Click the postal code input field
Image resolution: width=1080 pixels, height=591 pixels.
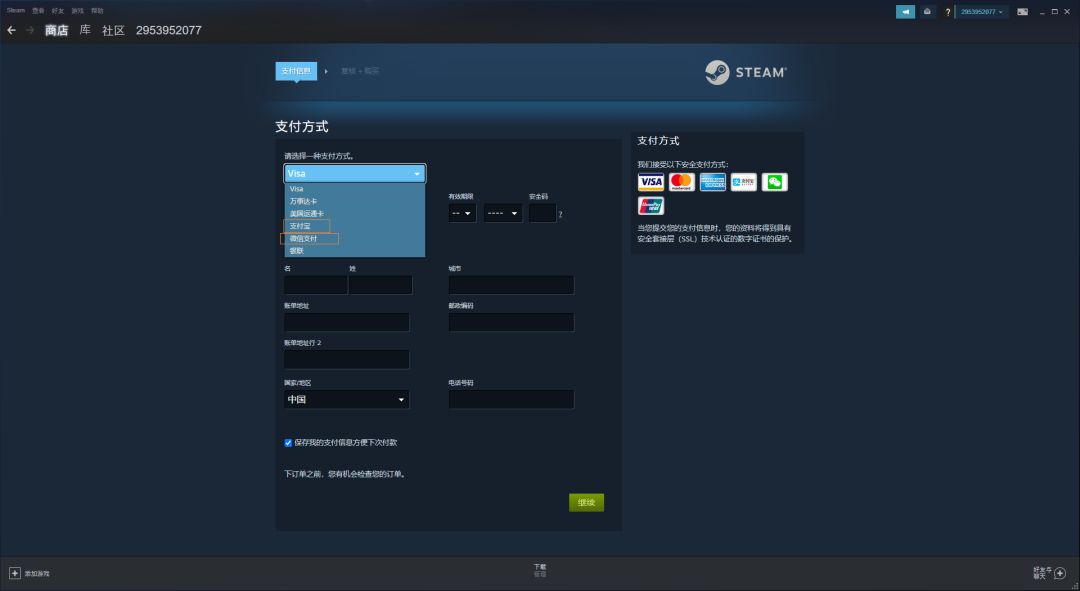[511, 322]
